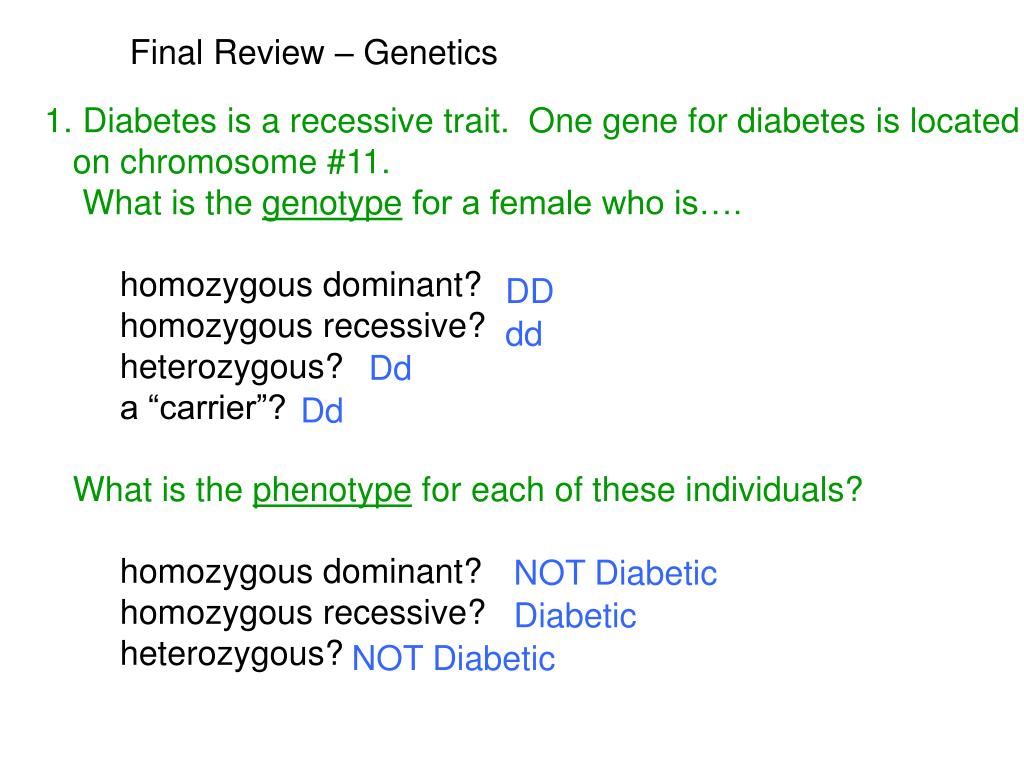Click the first 'homozygous dominant?' genotype question
The height and width of the screenshot is (768, 1024).
[300, 286]
